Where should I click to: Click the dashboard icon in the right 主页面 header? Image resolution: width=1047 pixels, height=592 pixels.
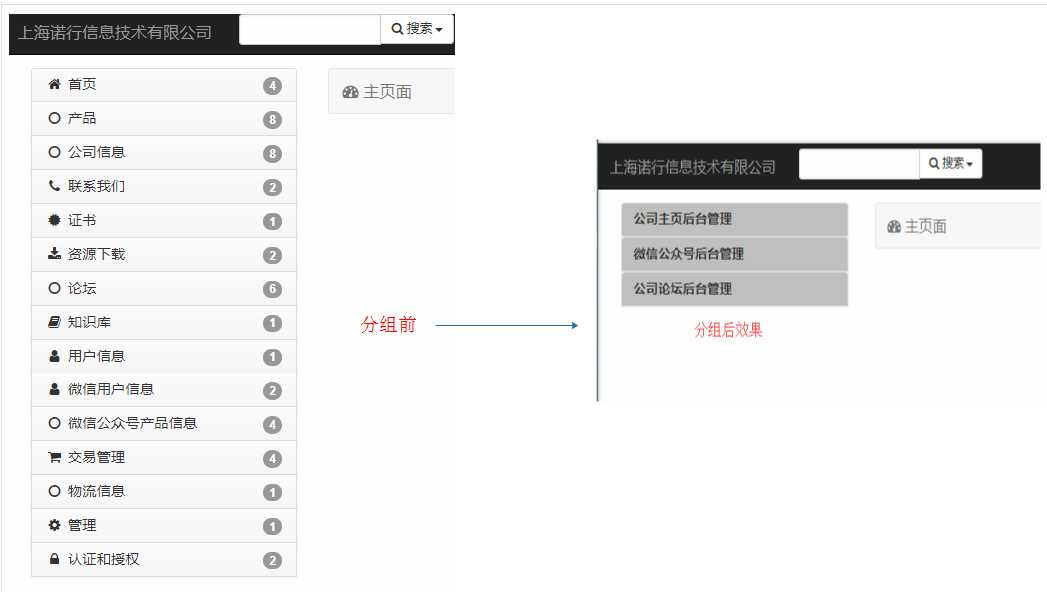pos(894,227)
